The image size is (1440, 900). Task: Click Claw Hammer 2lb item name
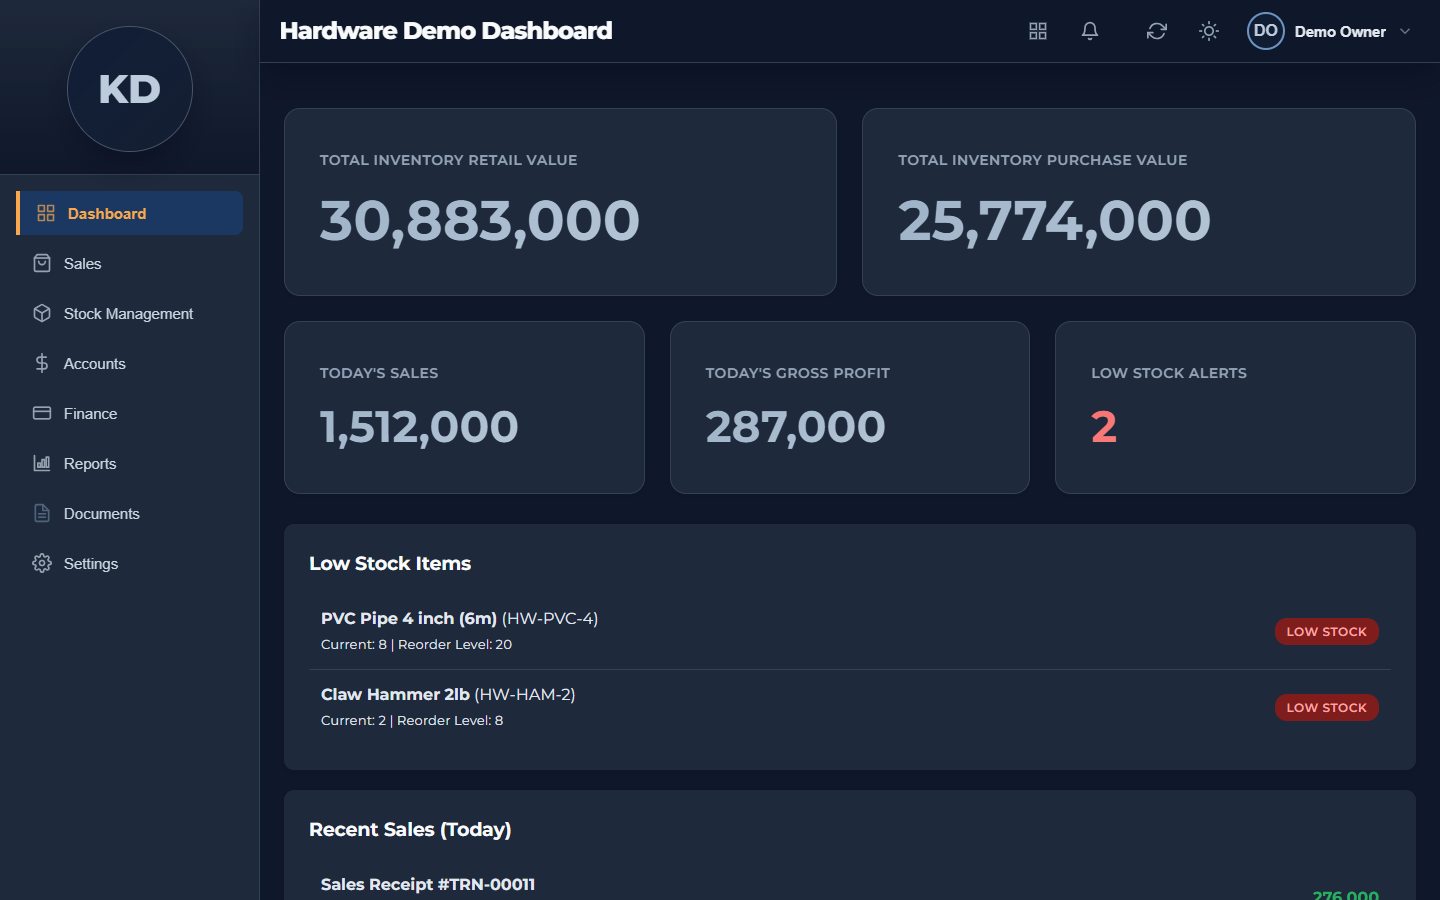click(395, 694)
